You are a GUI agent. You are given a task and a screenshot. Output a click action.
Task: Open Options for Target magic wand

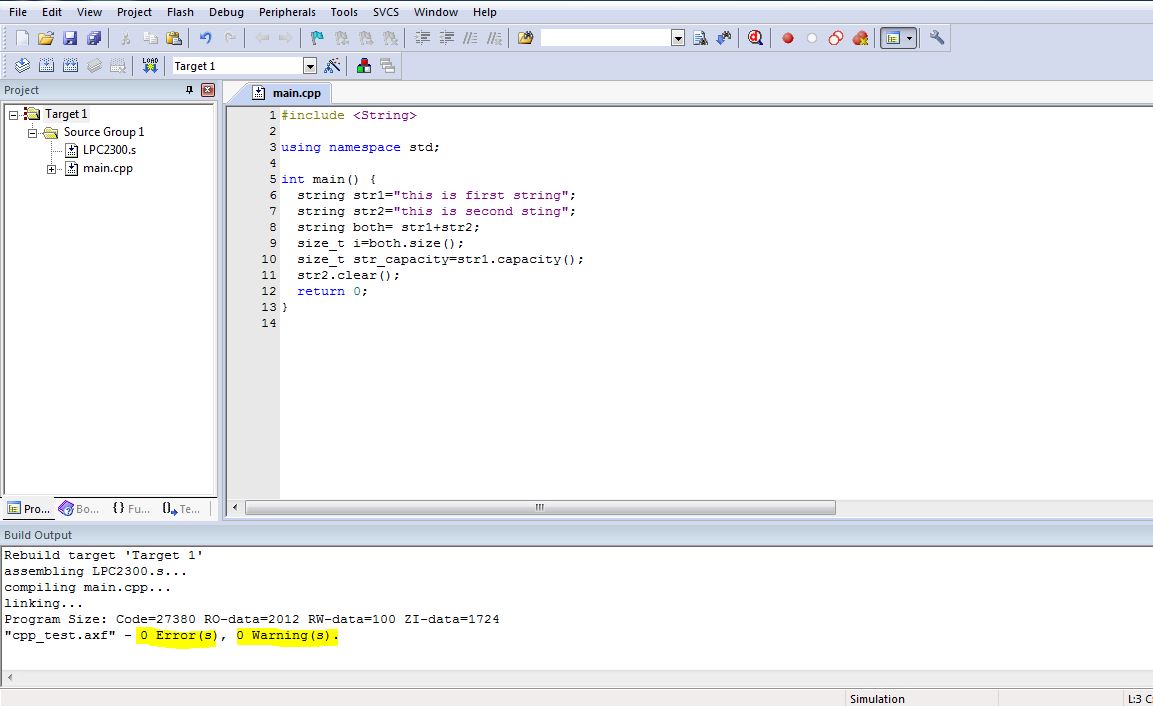(x=333, y=66)
